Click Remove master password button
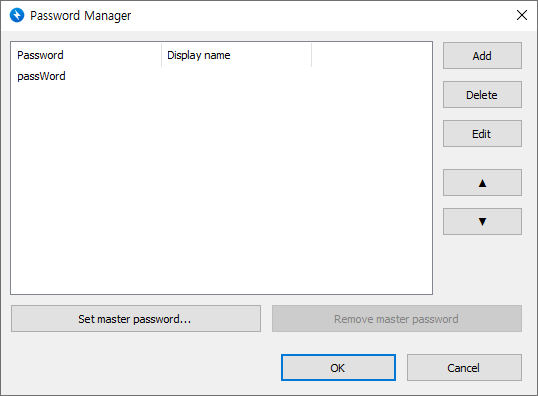538x396 pixels. 397,319
